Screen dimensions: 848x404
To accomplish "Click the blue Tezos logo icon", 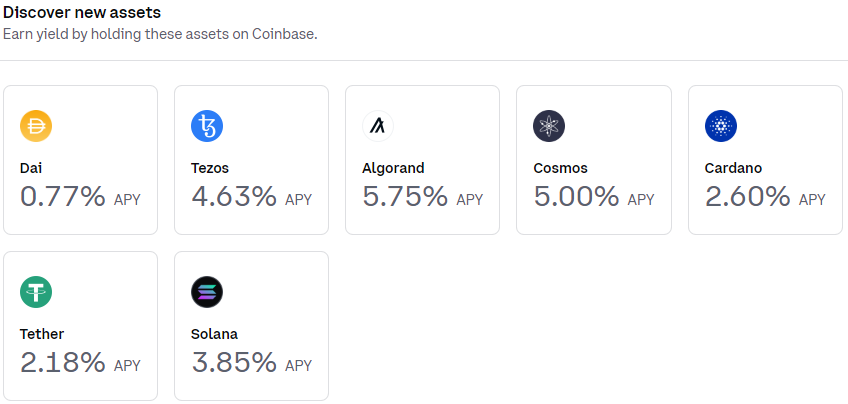I will [x=207, y=126].
